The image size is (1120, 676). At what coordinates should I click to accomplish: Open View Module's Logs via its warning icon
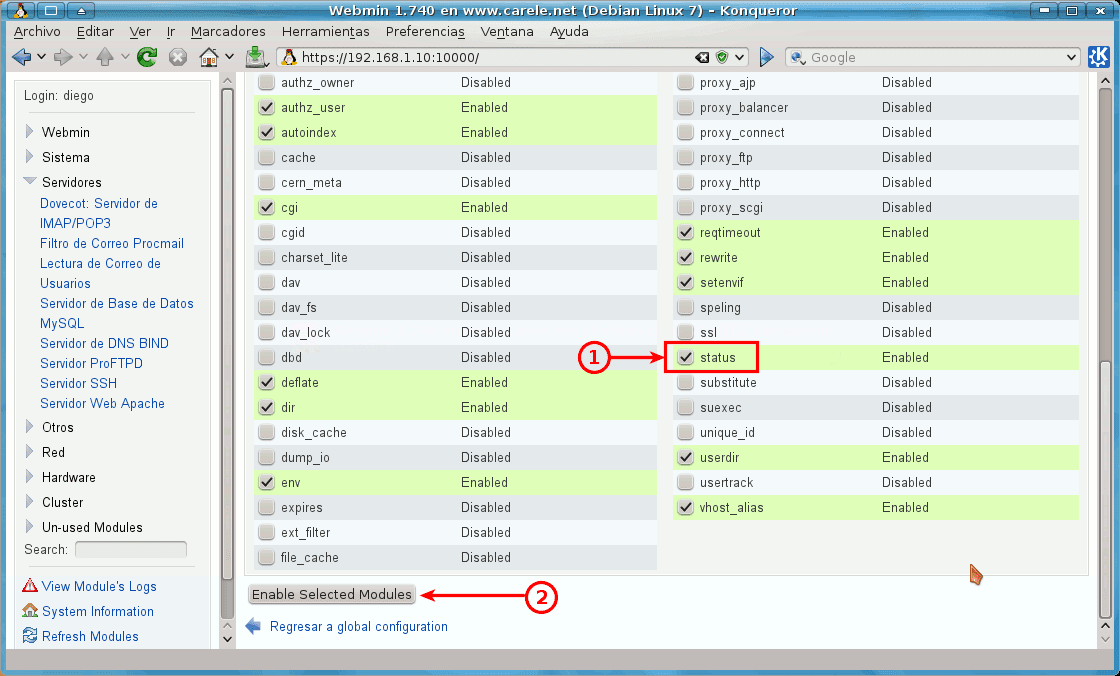tap(30, 586)
